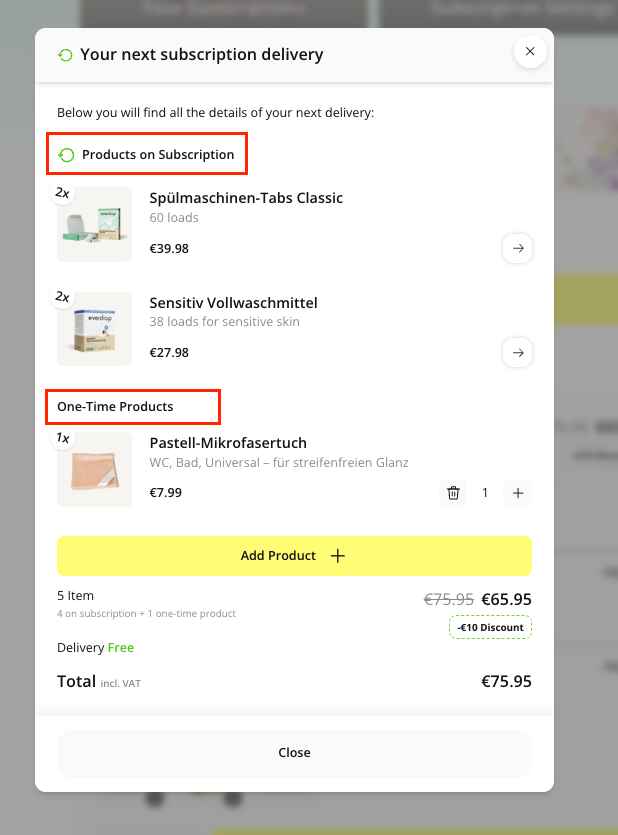Click the subscription refresh icon in the dialog header
The width and height of the screenshot is (618, 835).
click(x=66, y=55)
